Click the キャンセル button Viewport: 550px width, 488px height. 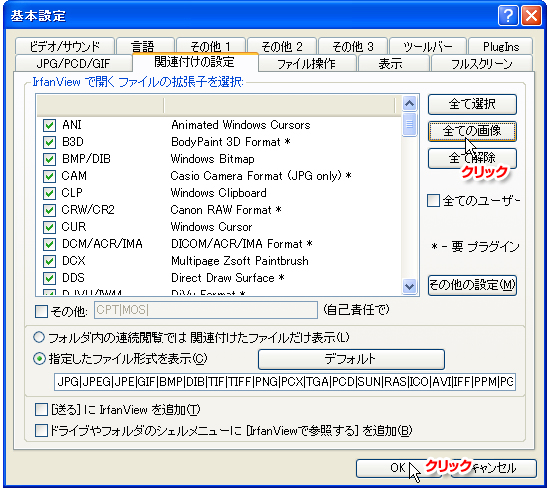pyautogui.click(x=494, y=468)
